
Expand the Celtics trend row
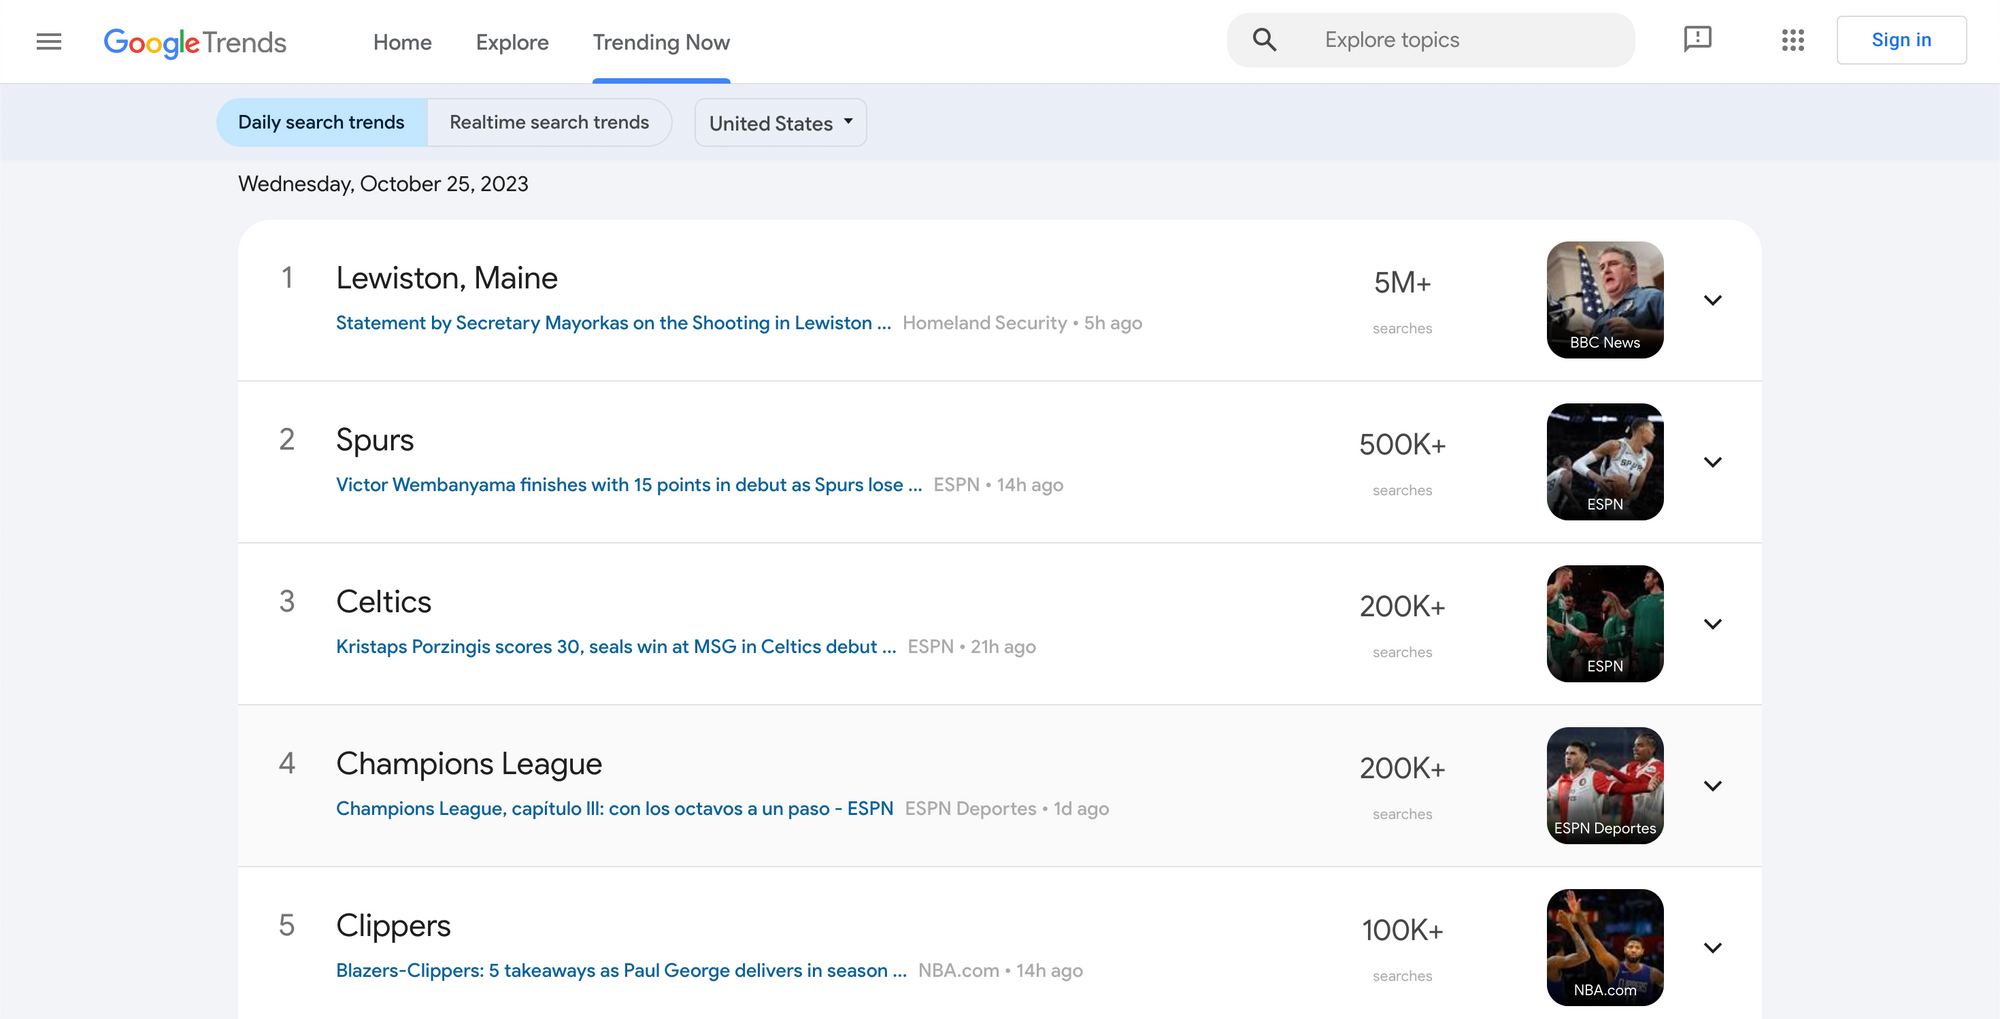point(1712,624)
